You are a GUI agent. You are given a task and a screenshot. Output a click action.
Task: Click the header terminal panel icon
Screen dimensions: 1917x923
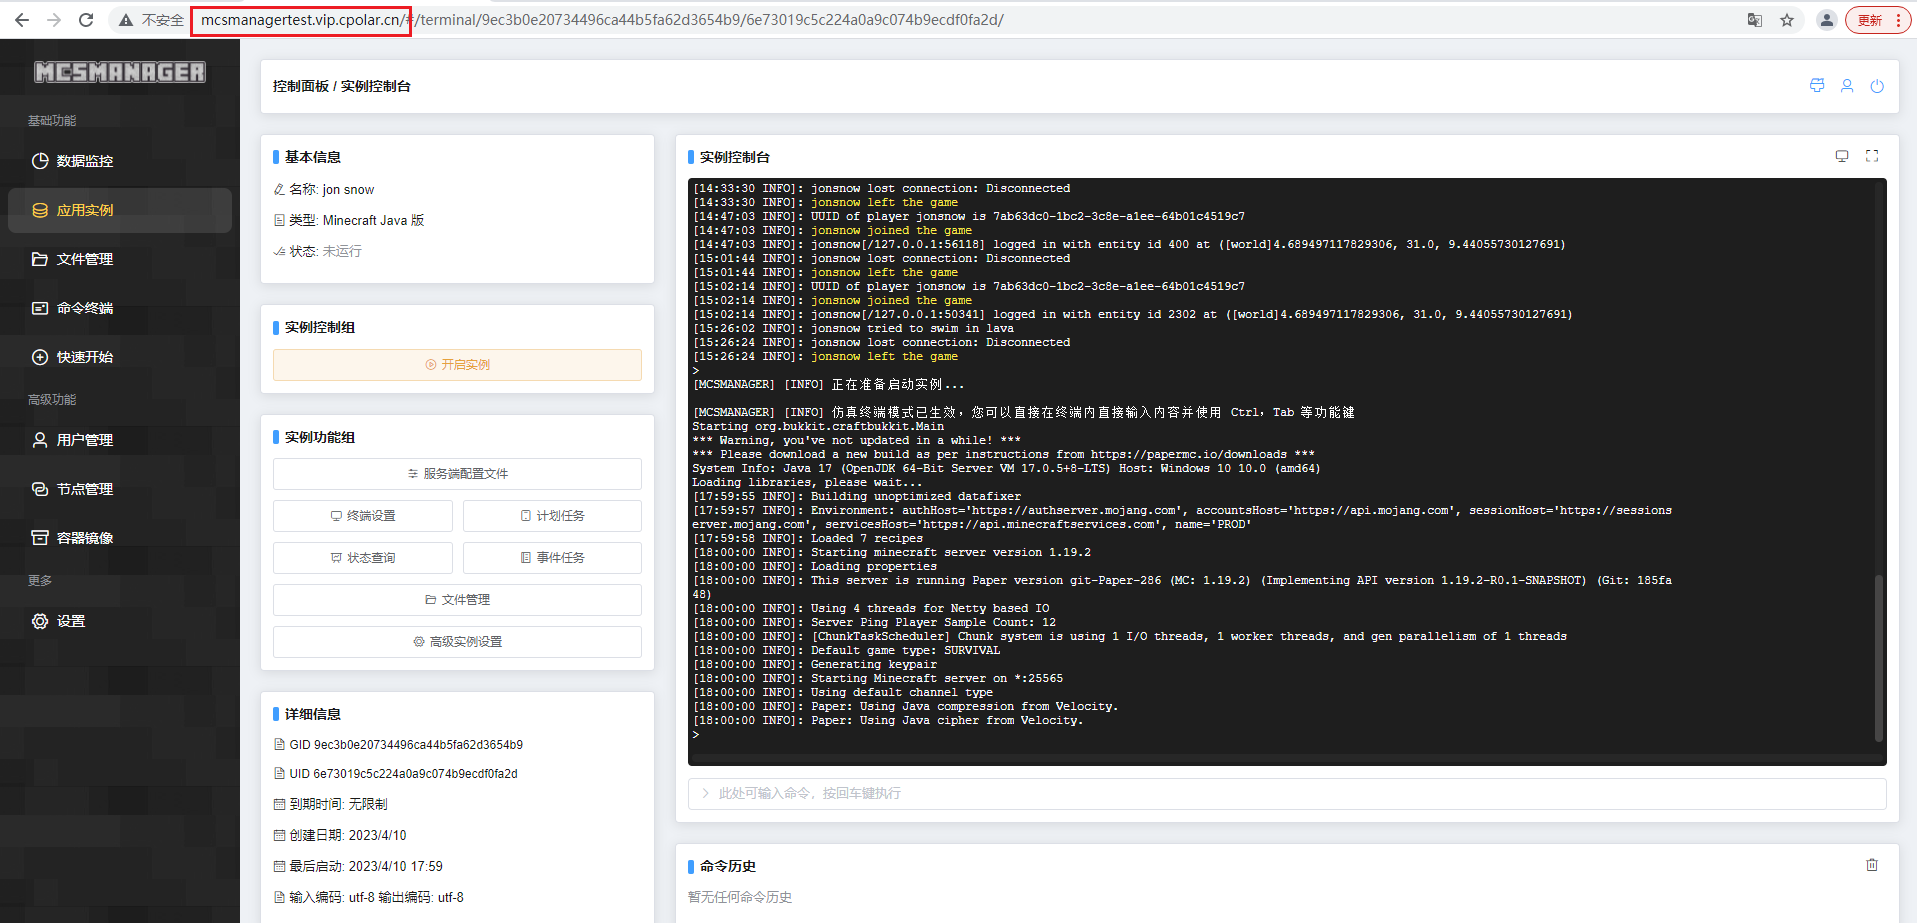pos(1817,86)
